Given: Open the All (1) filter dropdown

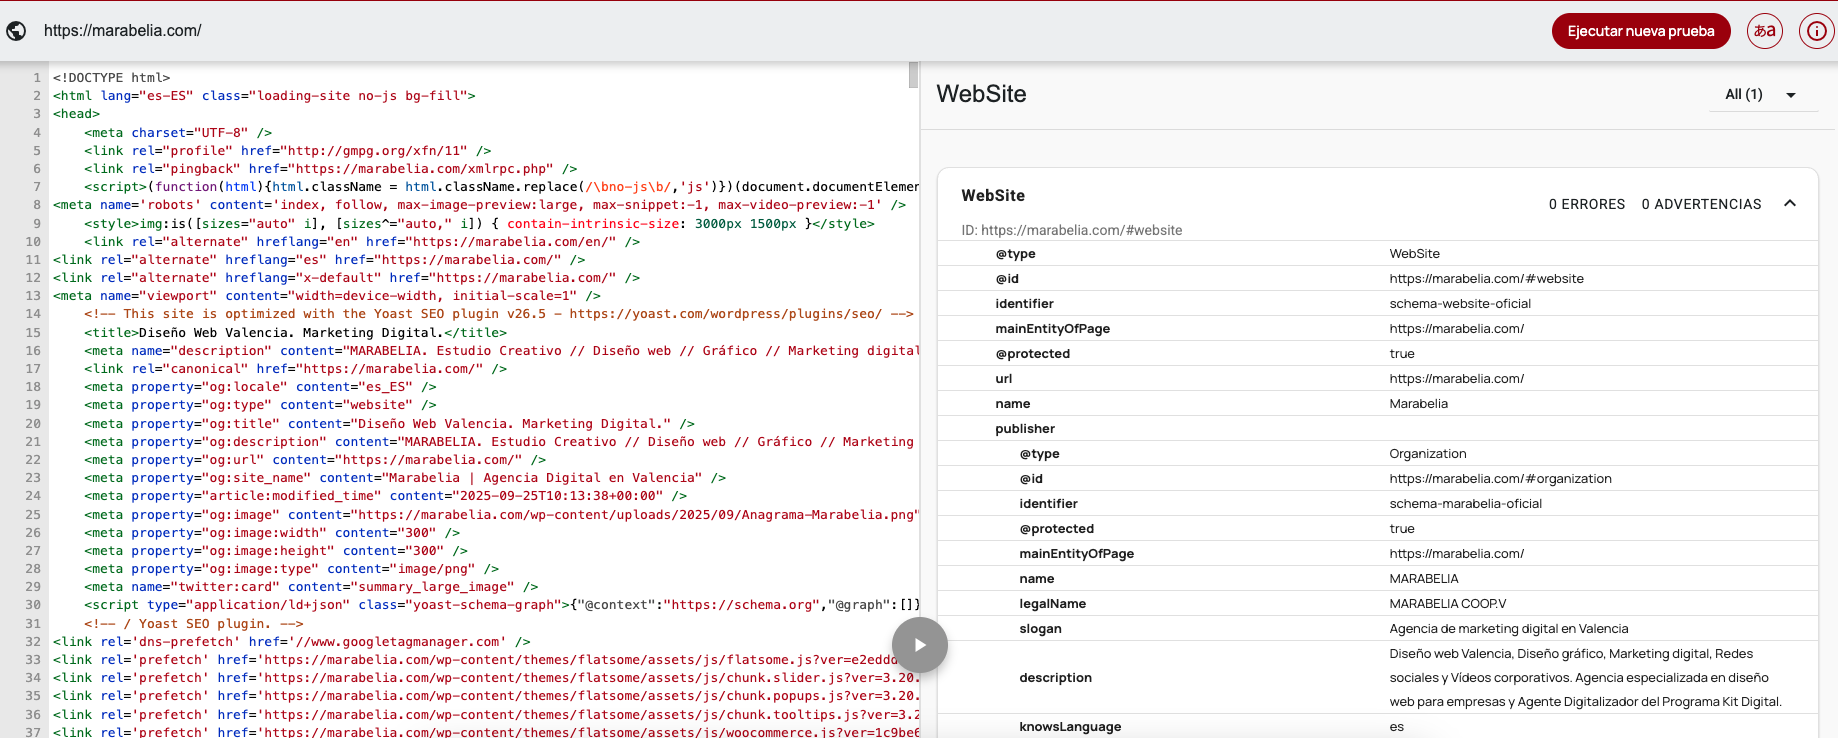Looking at the screenshot, I should click(1762, 95).
